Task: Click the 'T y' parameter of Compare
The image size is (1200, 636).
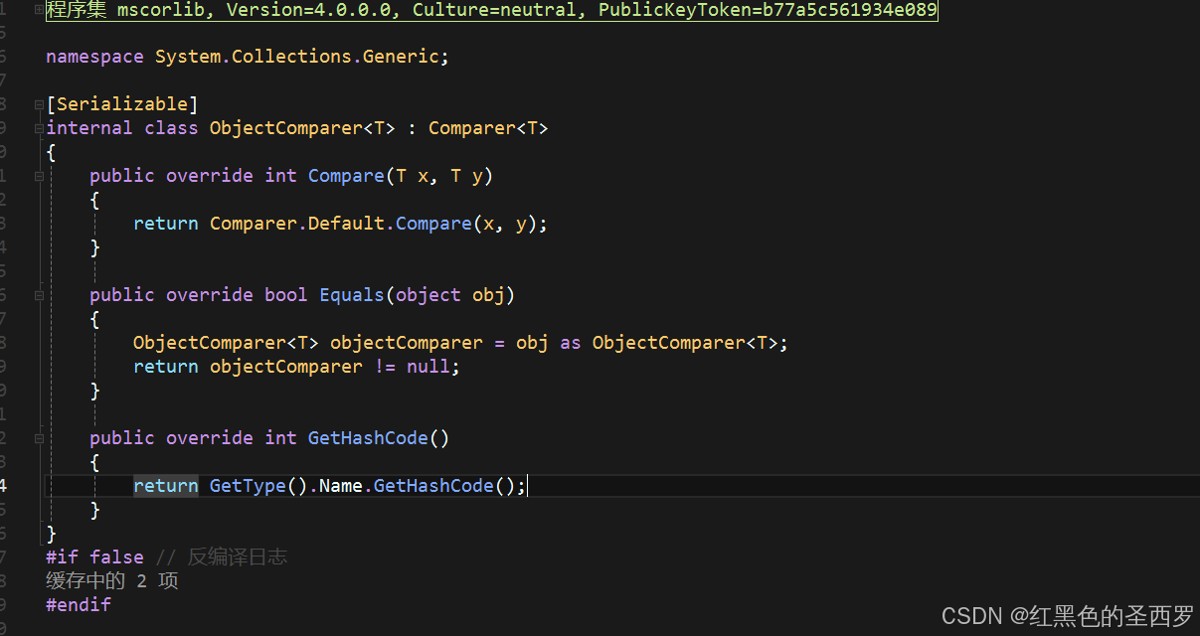Action: pyautogui.click(x=467, y=176)
